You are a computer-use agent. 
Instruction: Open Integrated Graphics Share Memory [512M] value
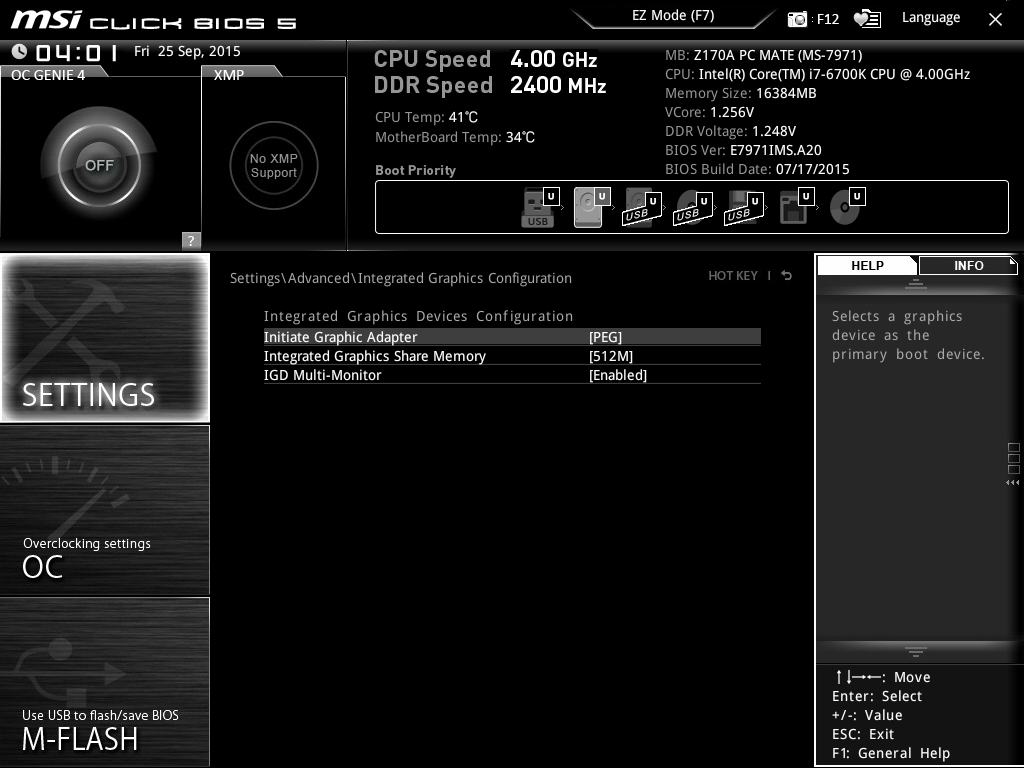tap(611, 356)
